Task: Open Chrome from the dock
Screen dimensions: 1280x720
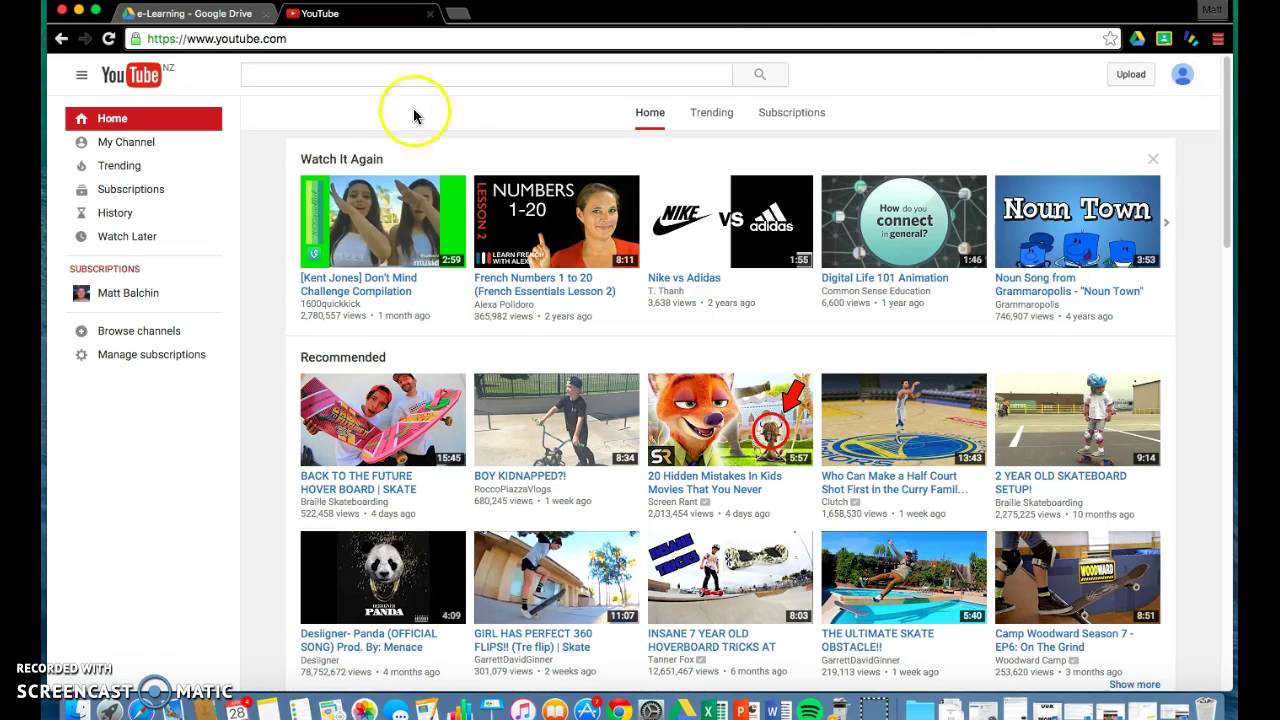Action: click(620, 710)
